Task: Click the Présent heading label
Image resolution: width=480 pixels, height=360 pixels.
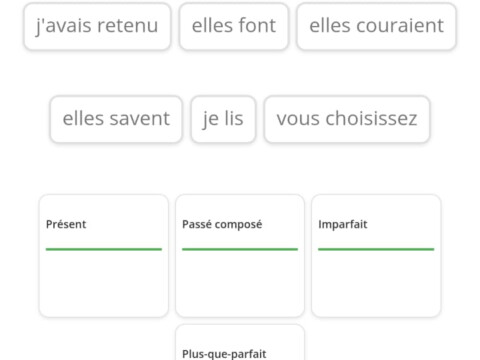Action: pyautogui.click(x=66, y=224)
